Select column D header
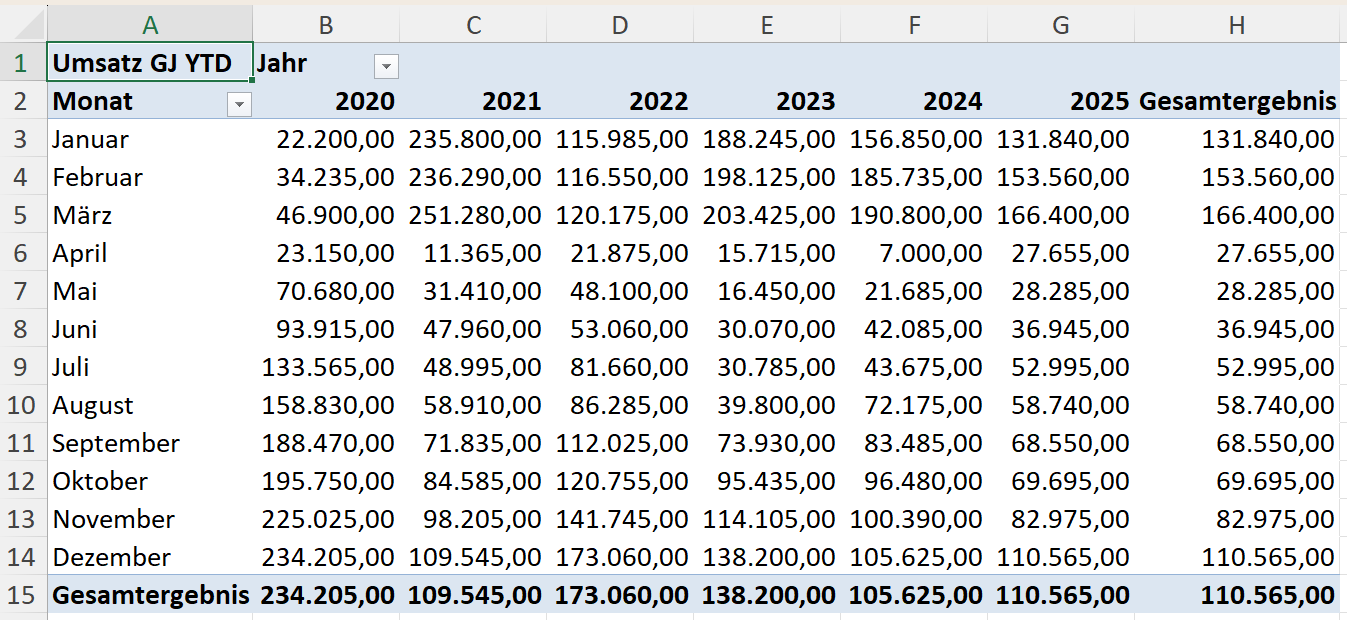This screenshot has height=620, width=1347. [620, 25]
